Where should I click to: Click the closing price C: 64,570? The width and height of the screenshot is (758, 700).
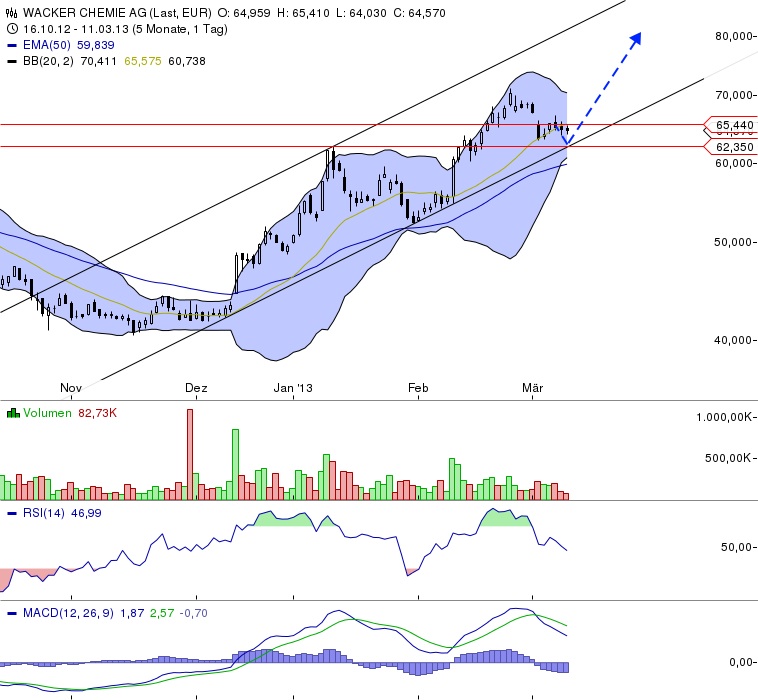click(x=419, y=13)
